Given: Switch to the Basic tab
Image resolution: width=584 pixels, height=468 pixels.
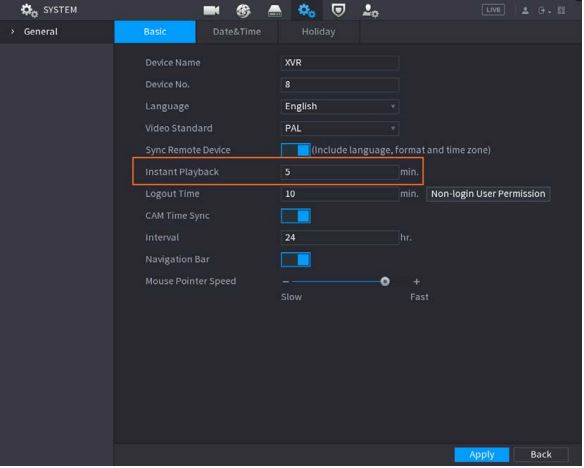Looking at the screenshot, I should [x=155, y=32].
